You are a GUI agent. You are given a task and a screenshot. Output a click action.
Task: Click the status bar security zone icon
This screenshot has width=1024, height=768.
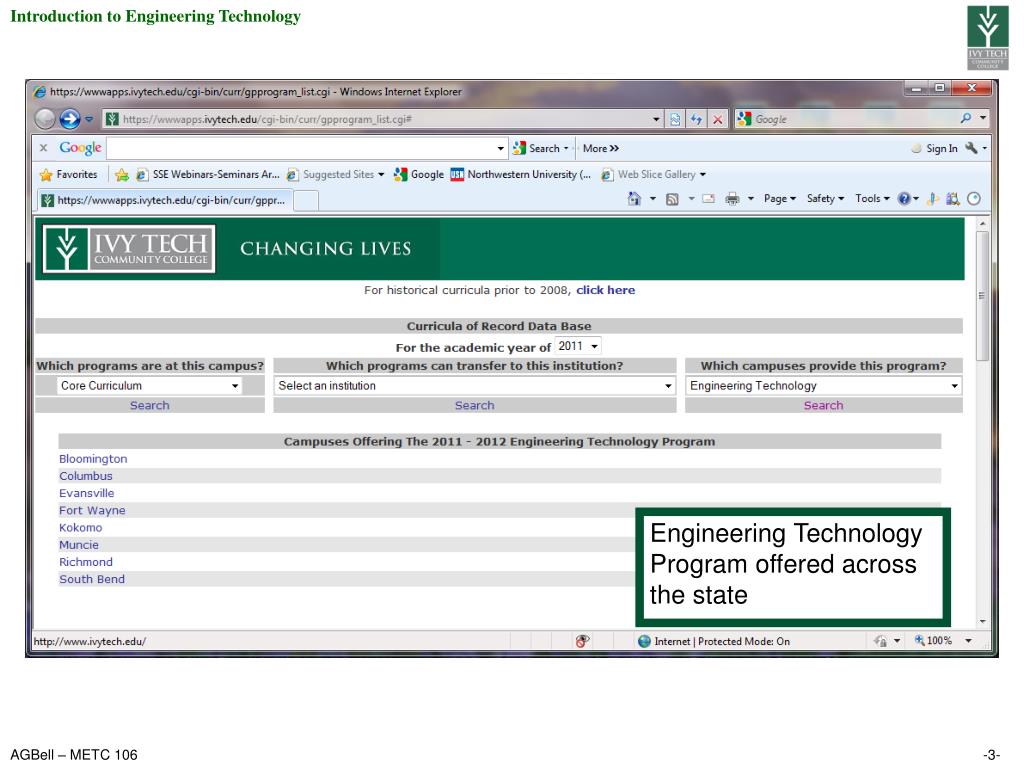[645, 641]
